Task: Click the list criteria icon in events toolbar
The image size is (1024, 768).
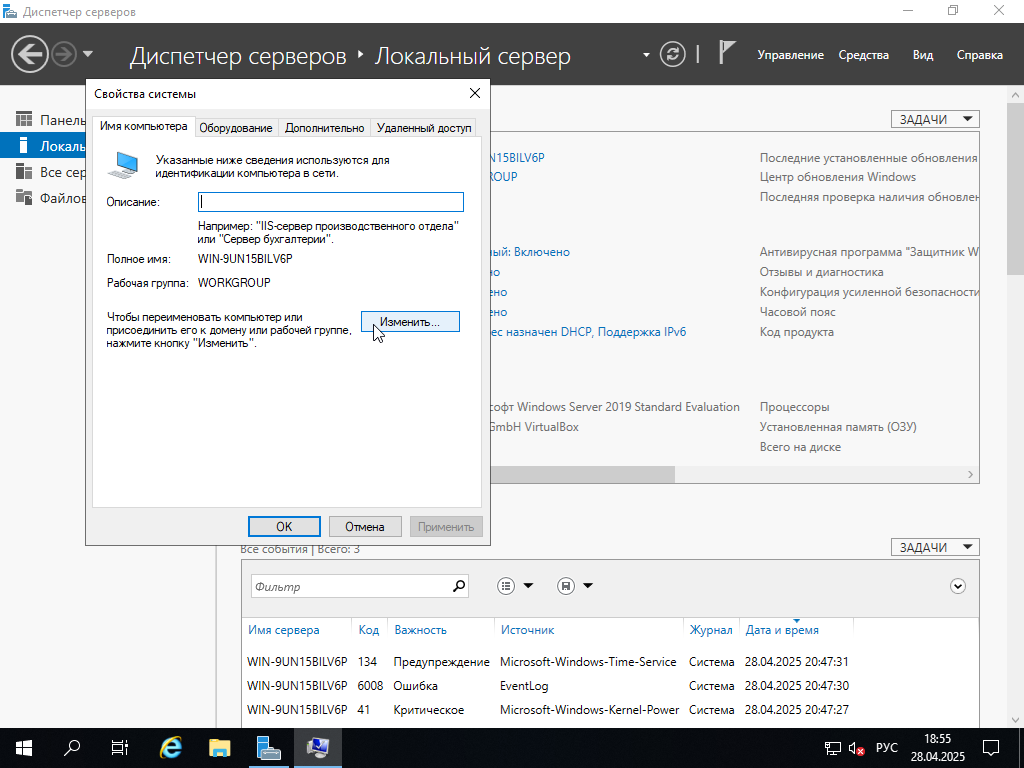Action: [x=506, y=586]
